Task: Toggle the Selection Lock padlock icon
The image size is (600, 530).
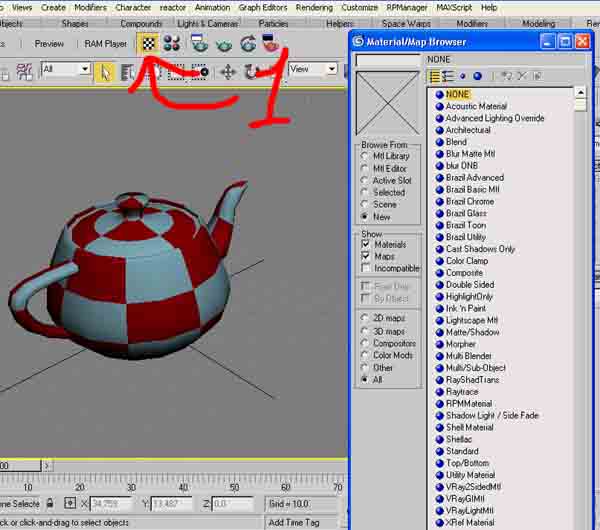Action: coord(50,503)
